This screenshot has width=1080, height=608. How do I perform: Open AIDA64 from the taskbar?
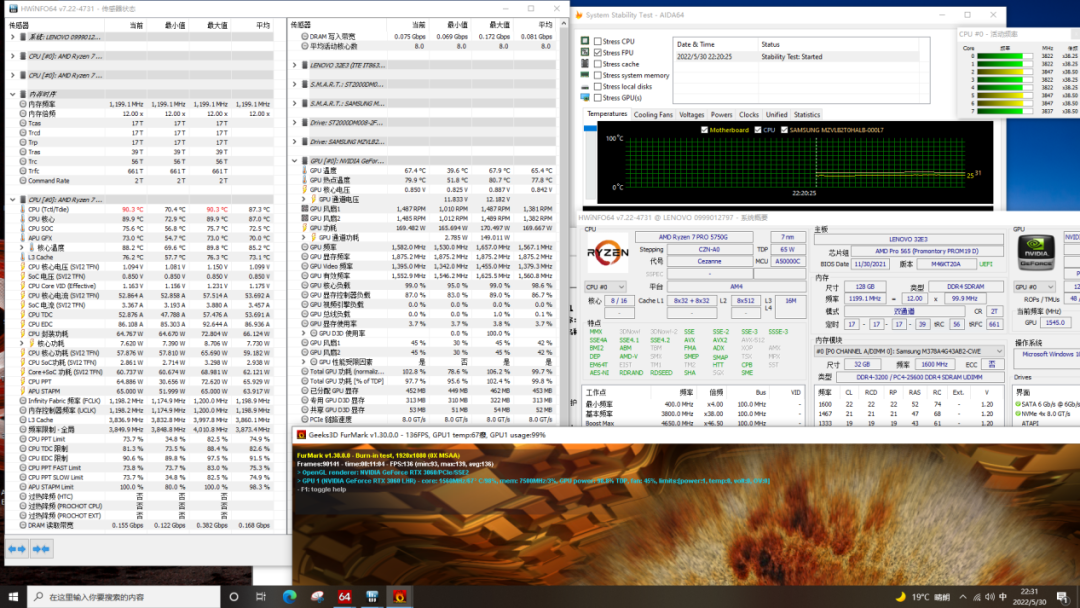tap(344, 596)
